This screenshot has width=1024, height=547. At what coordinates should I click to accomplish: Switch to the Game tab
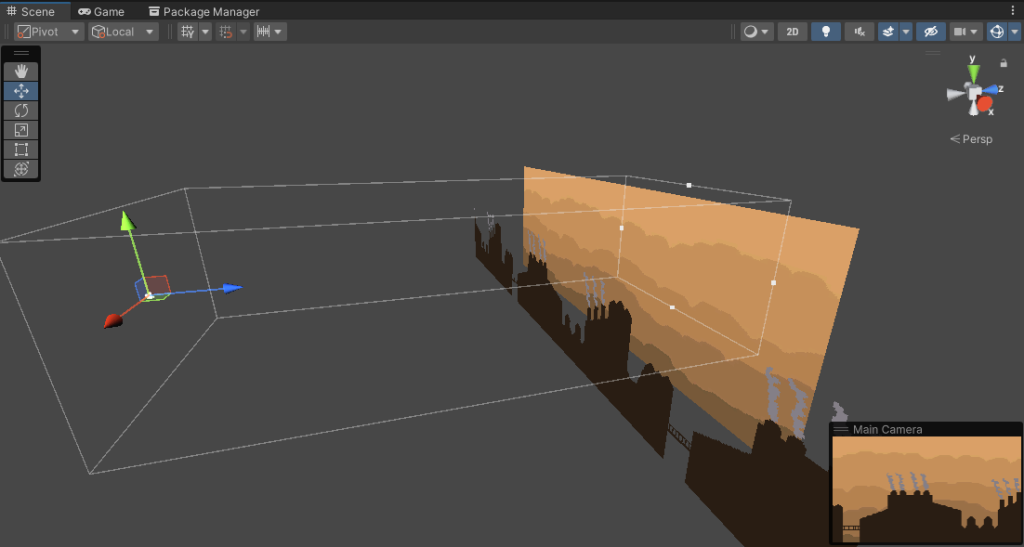tap(100, 11)
